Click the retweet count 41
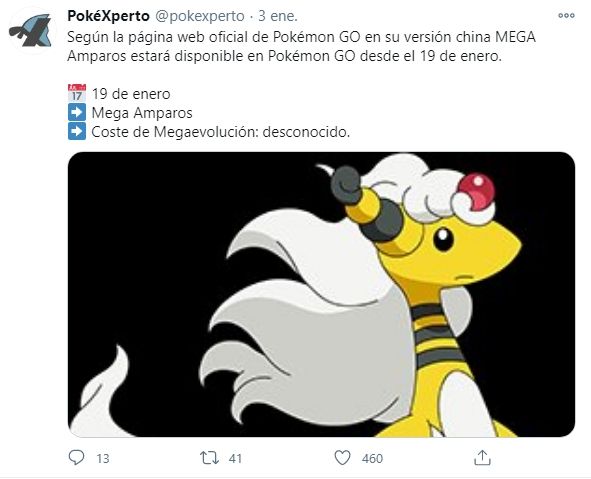The height and width of the screenshot is (479, 591). [235, 459]
